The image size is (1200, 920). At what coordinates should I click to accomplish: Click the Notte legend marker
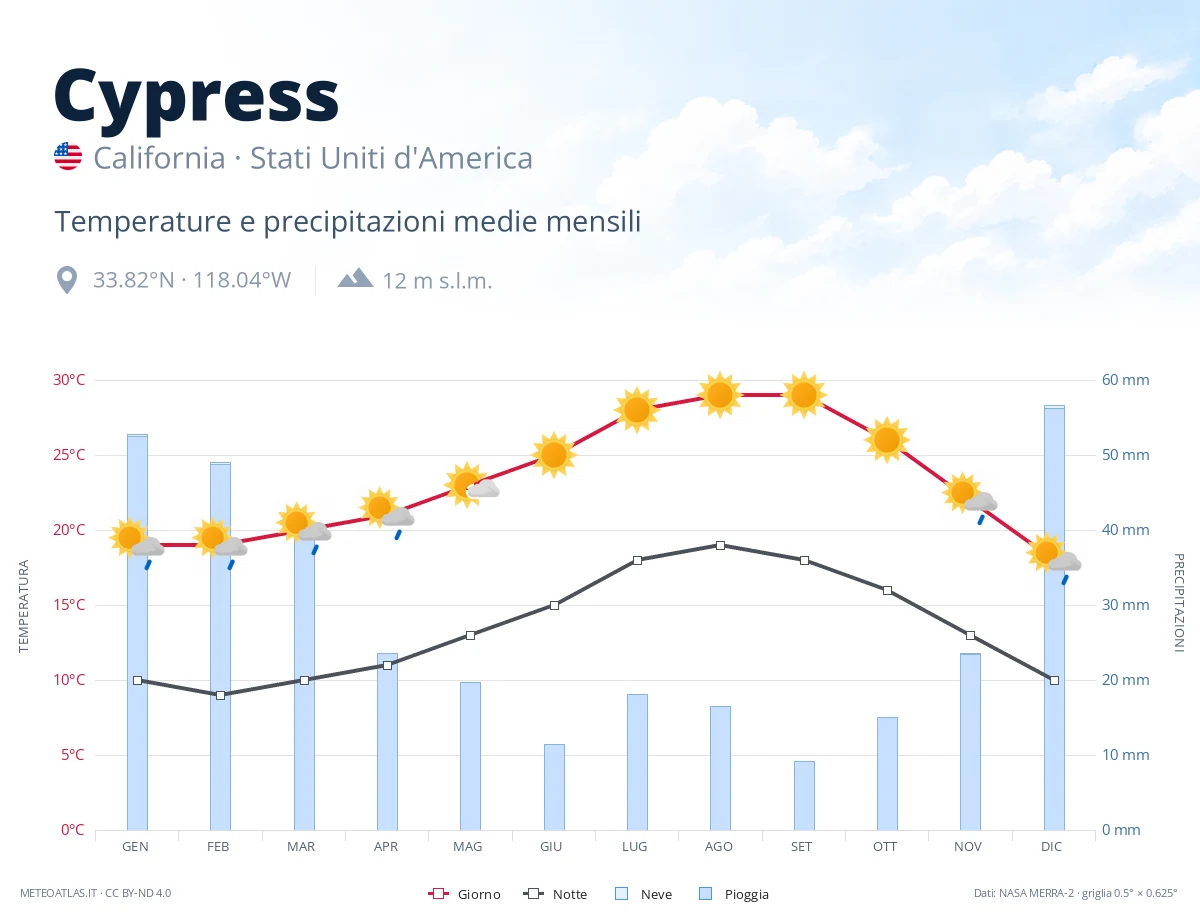coord(533,894)
